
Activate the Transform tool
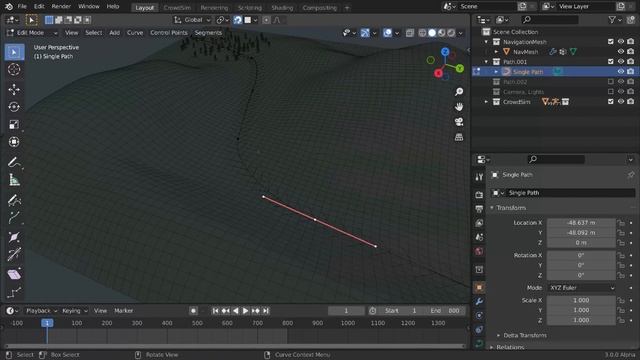[x=14, y=142]
